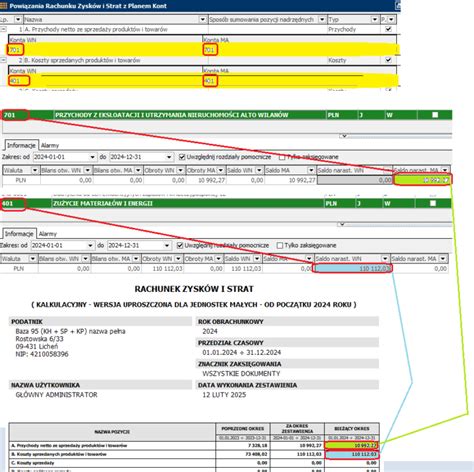The image size is (474, 472).
Task: Collapse row 2 Koszty sprzedanych produktów expander
Action: (x=3, y=60)
